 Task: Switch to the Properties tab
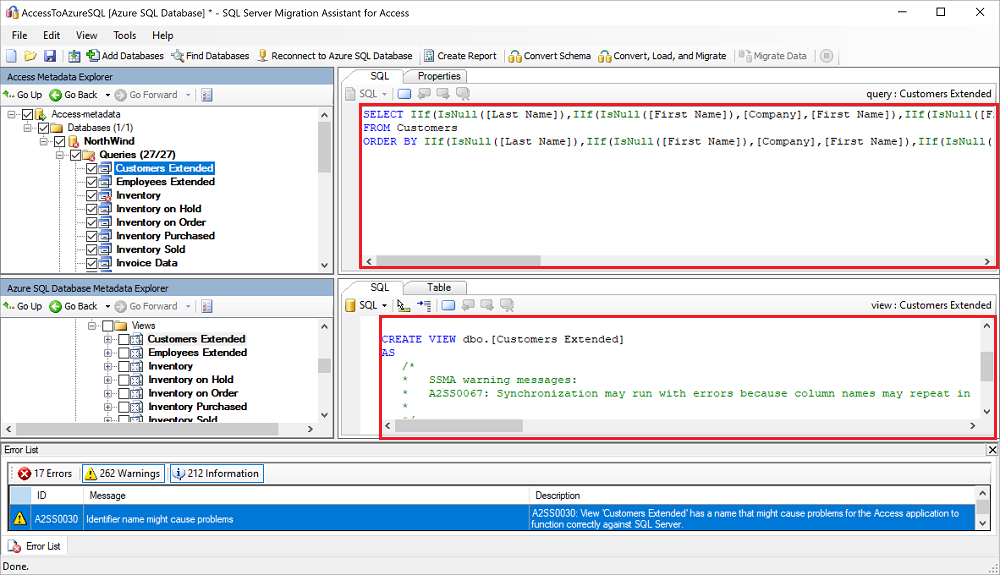click(439, 76)
